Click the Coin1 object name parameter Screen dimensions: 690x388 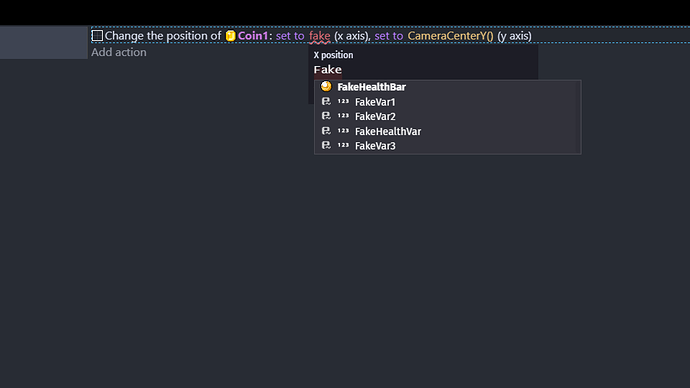coord(253,36)
